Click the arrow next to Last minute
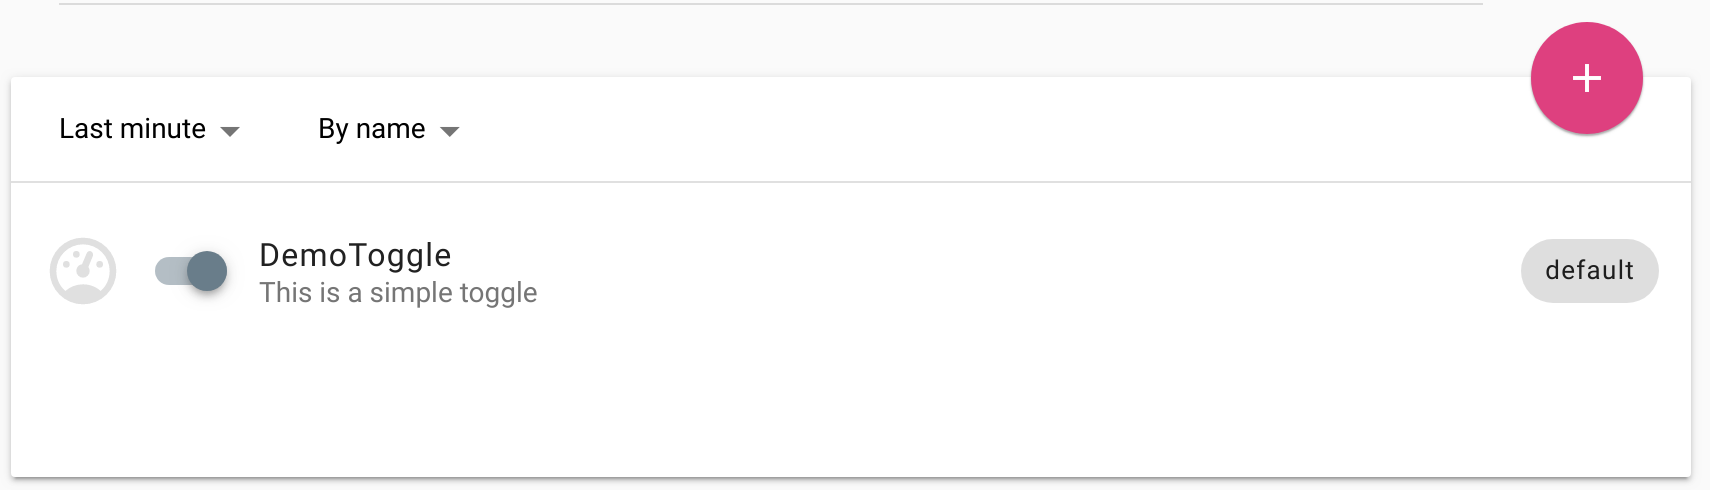The image size is (1710, 490). tap(230, 131)
